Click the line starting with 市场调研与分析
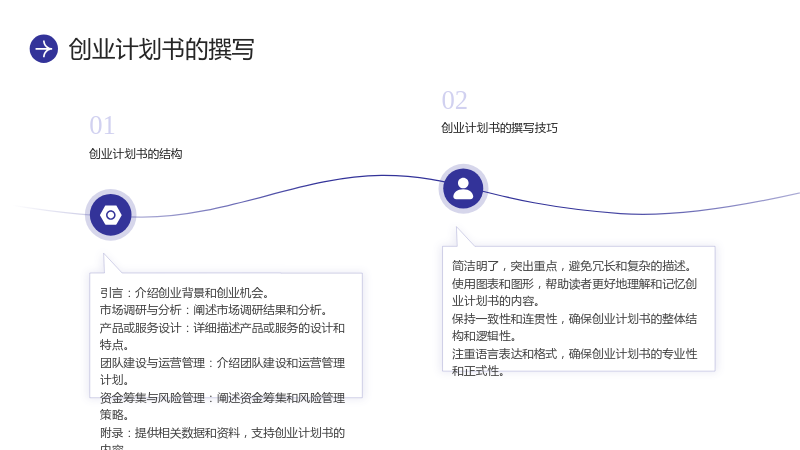The image size is (800, 450). (x=213, y=310)
